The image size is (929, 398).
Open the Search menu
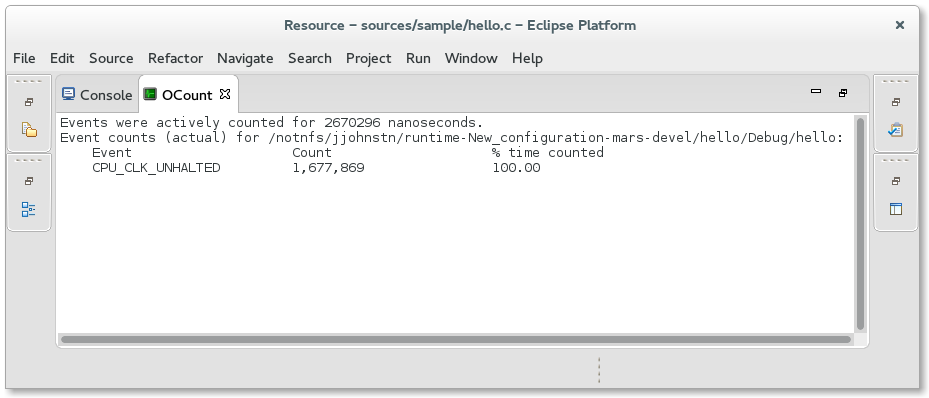click(x=310, y=58)
